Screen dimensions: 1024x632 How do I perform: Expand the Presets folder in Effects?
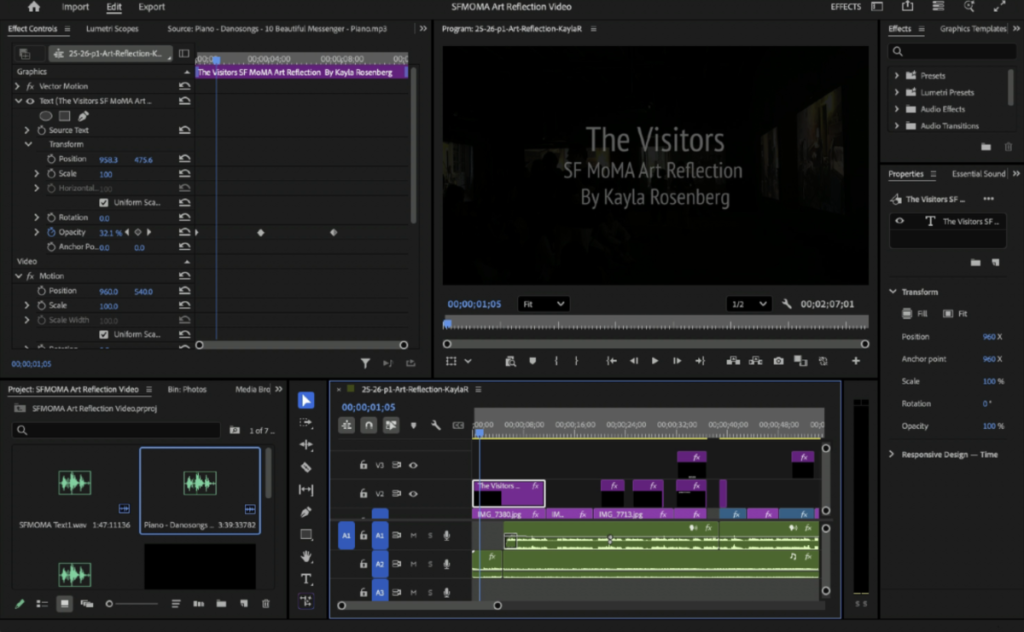click(x=897, y=76)
